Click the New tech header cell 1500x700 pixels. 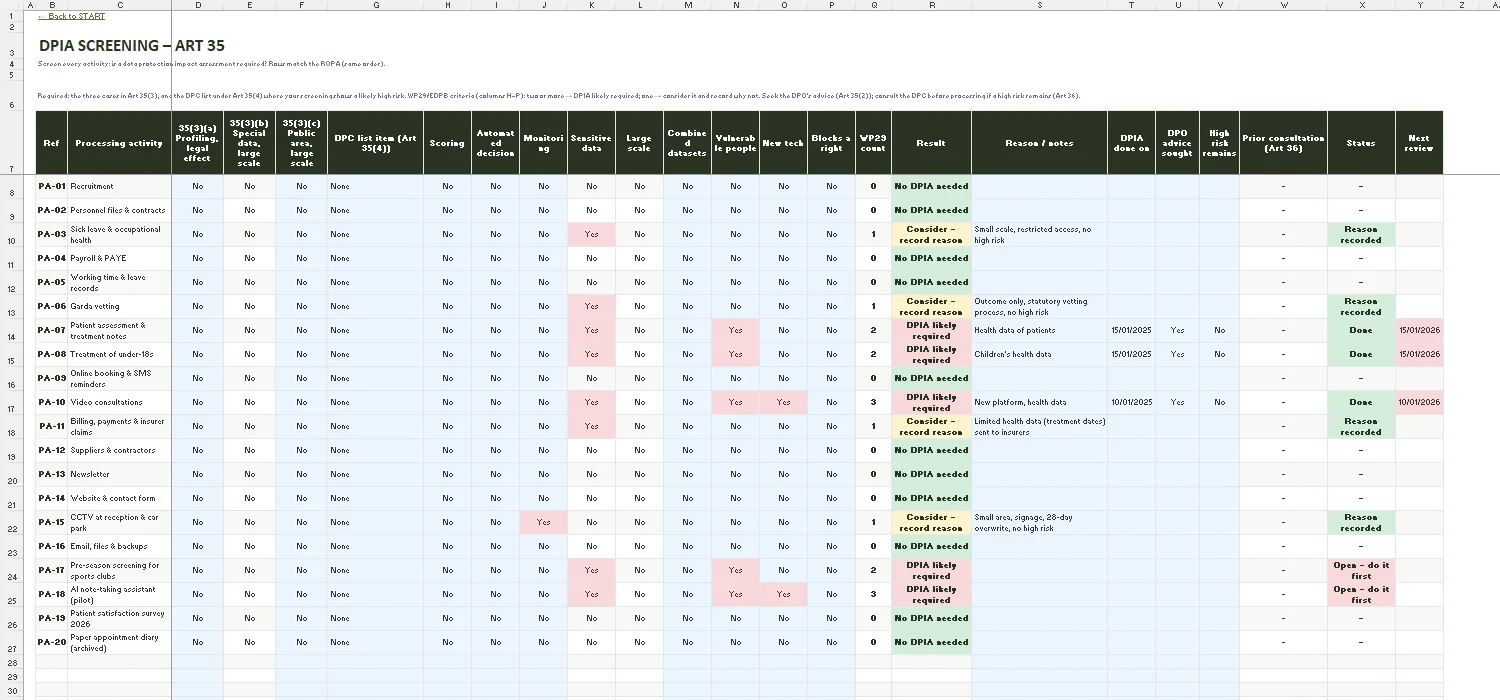(x=784, y=143)
